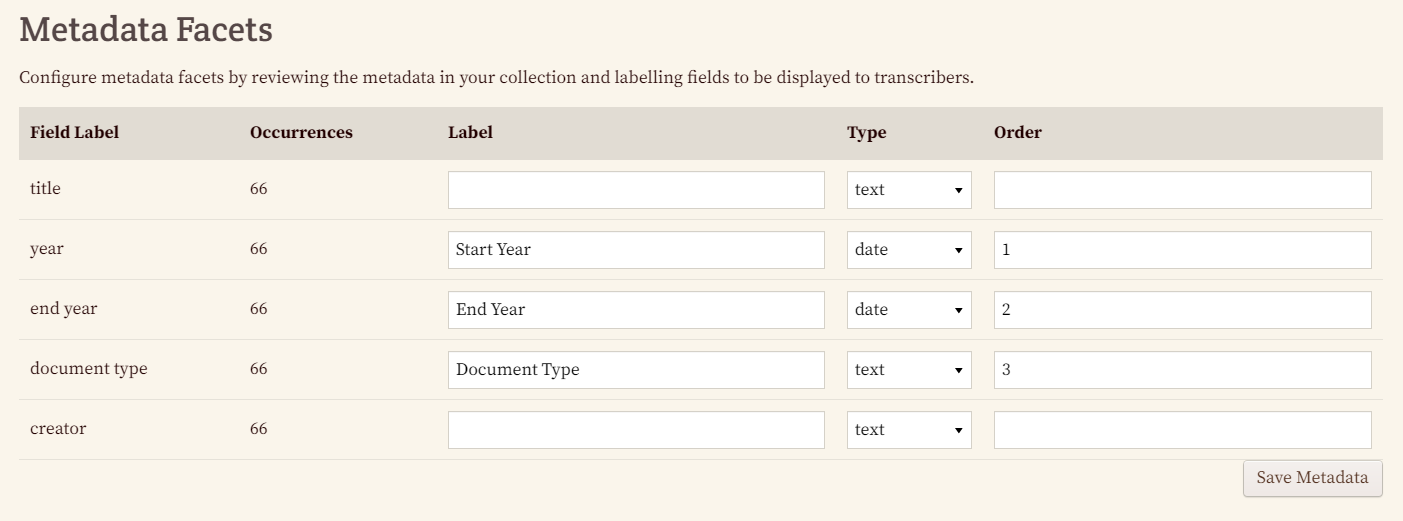The width and height of the screenshot is (1403, 521).
Task: Click the Occurrences column header
Action: 301,133
